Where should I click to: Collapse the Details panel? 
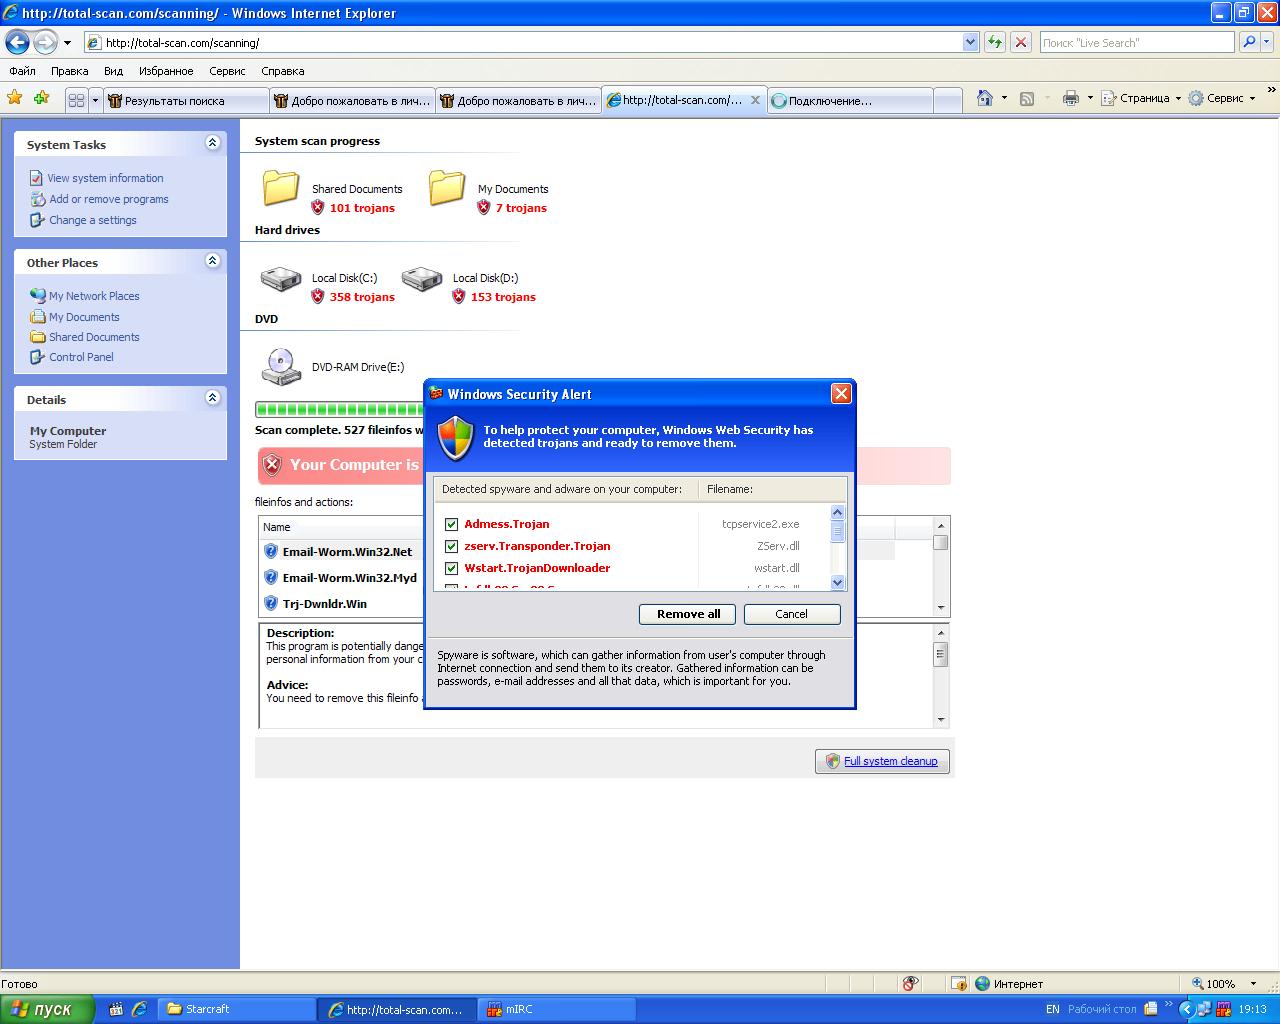(212, 398)
